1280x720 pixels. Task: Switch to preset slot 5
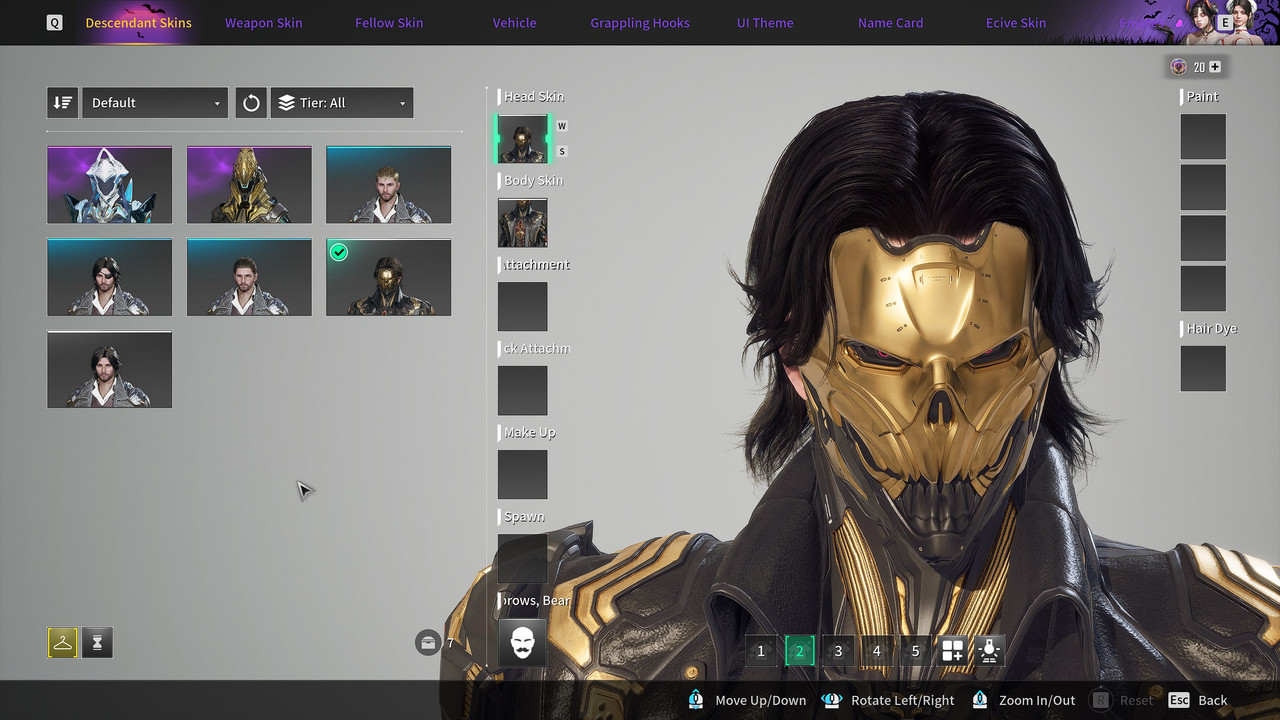click(915, 651)
